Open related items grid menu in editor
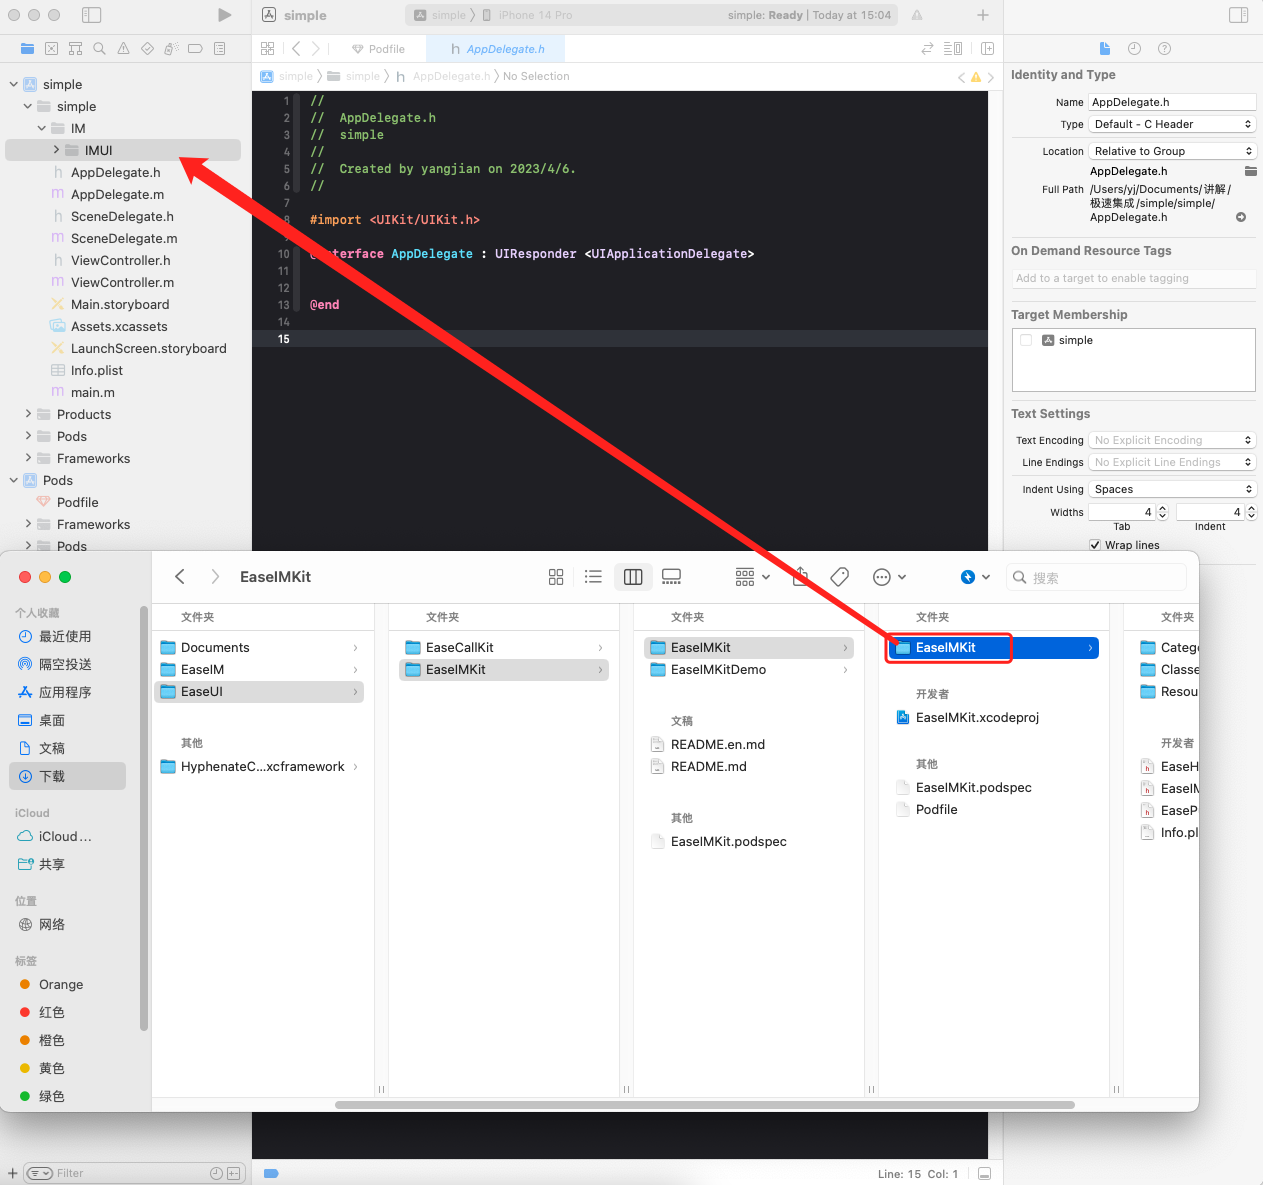This screenshot has width=1263, height=1185. [x=267, y=48]
